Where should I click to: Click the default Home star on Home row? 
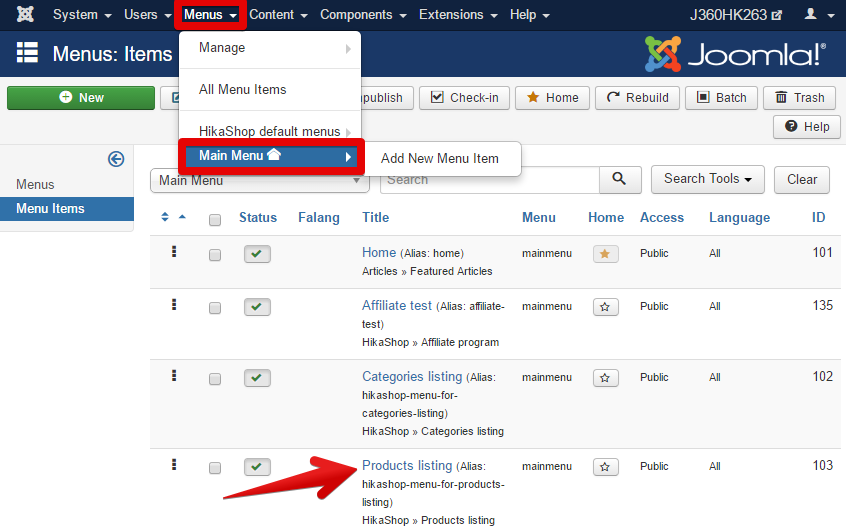point(605,254)
